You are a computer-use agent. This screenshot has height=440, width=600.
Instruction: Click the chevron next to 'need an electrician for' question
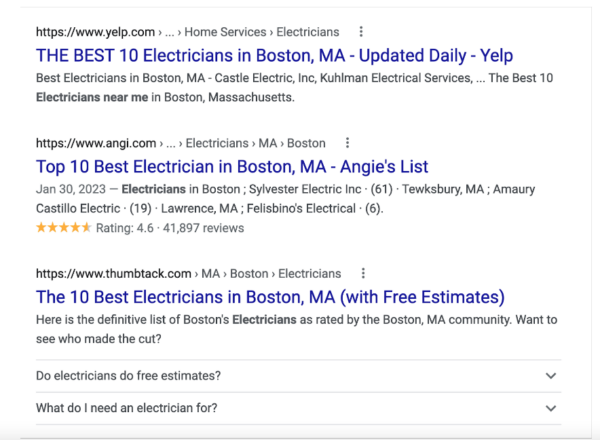pyautogui.click(x=551, y=408)
